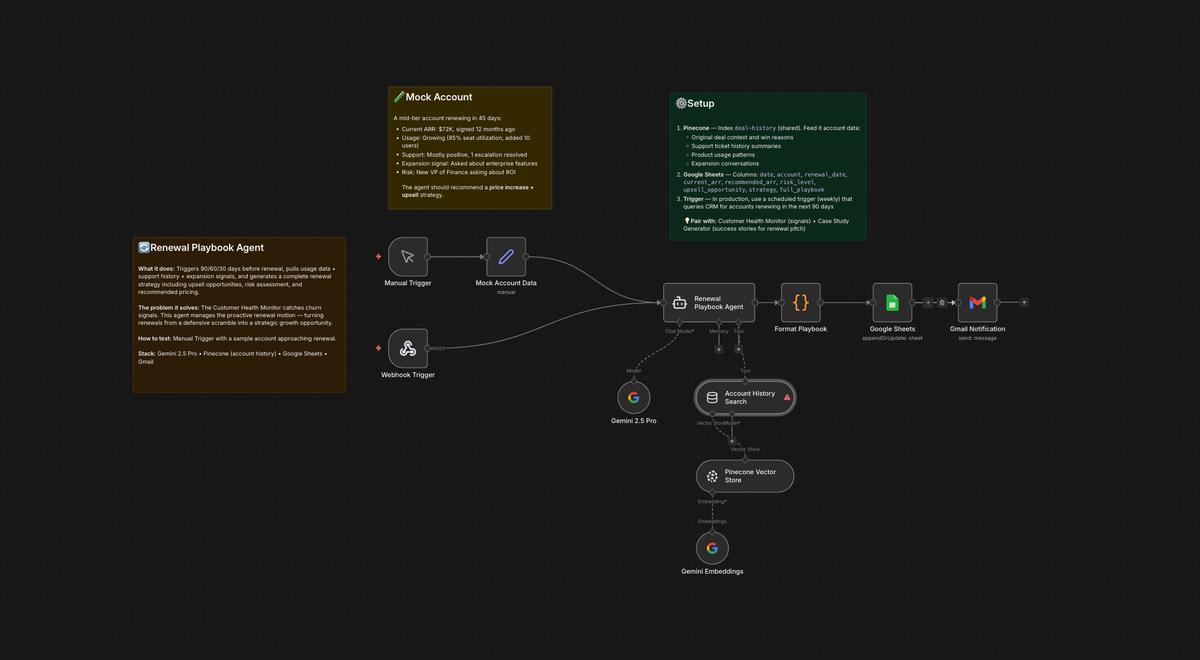Click 'Risk: New VP of Finance' line
This screenshot has width=1200, height=660.
(458, 172)
